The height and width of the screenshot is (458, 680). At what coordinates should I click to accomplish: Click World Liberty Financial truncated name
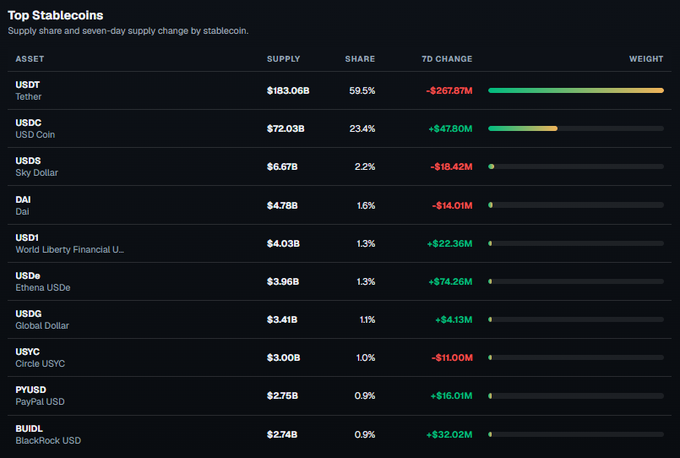tap(70, 250)
